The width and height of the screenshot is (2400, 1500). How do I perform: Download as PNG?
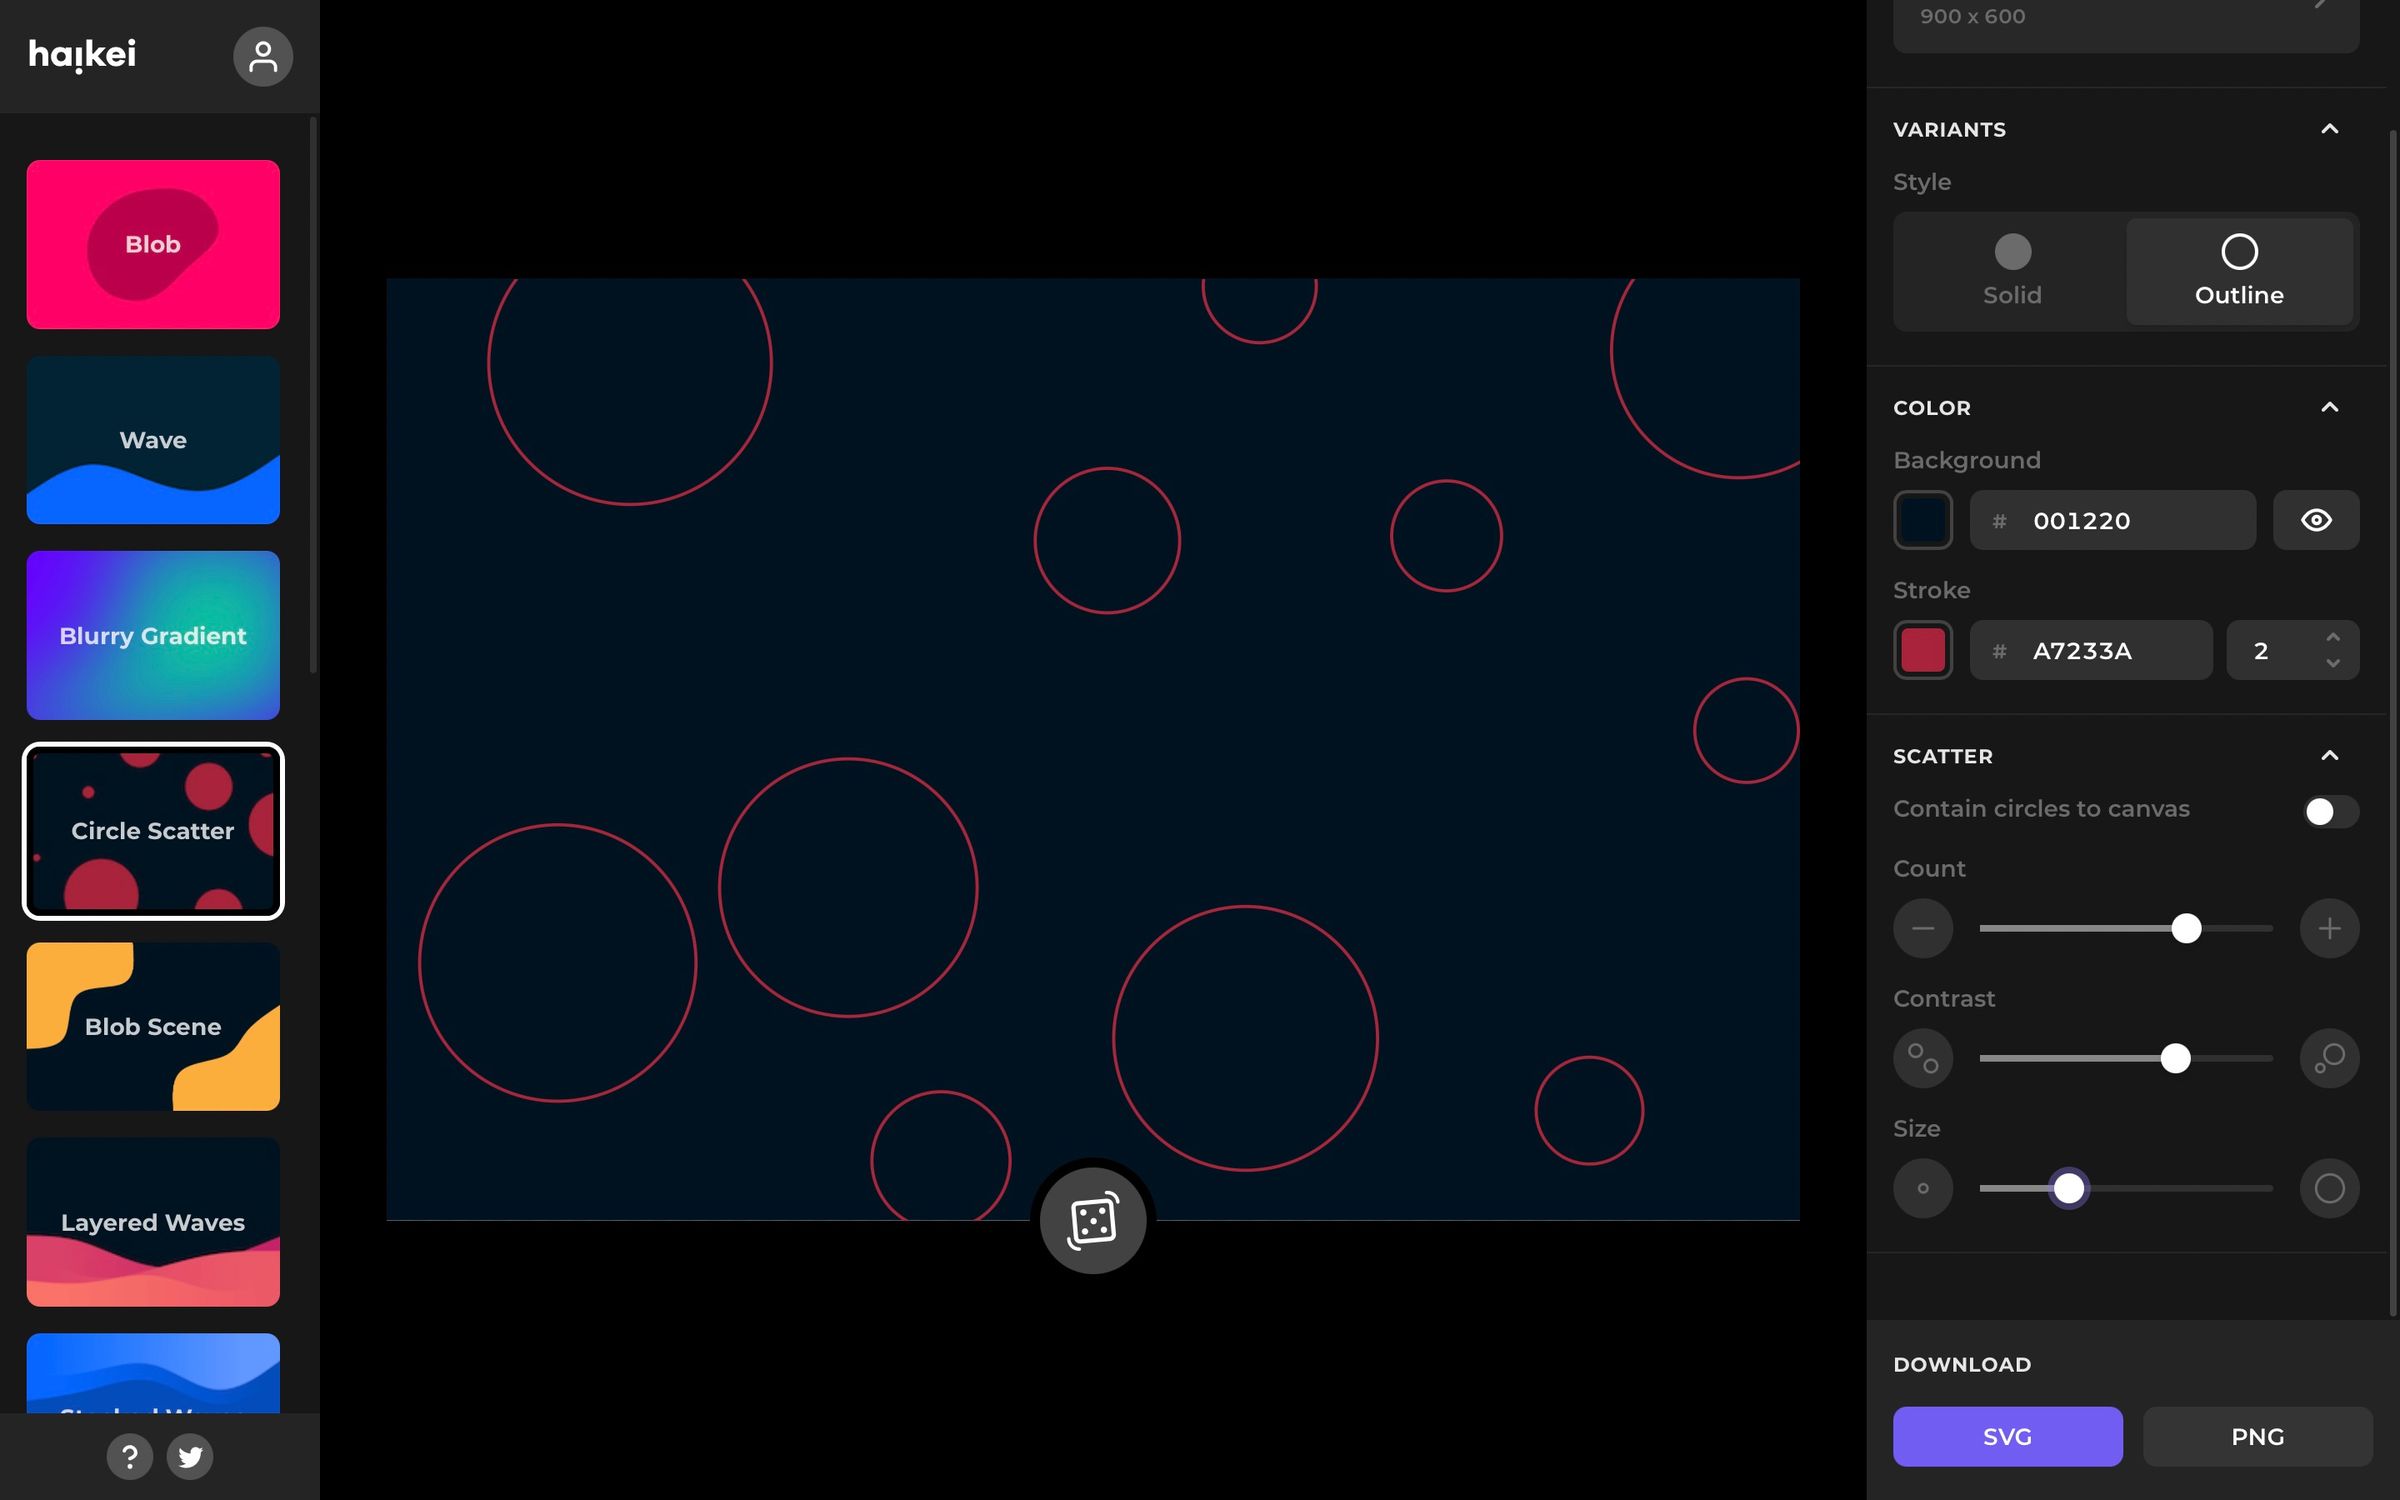[x=2257, y=1436]
